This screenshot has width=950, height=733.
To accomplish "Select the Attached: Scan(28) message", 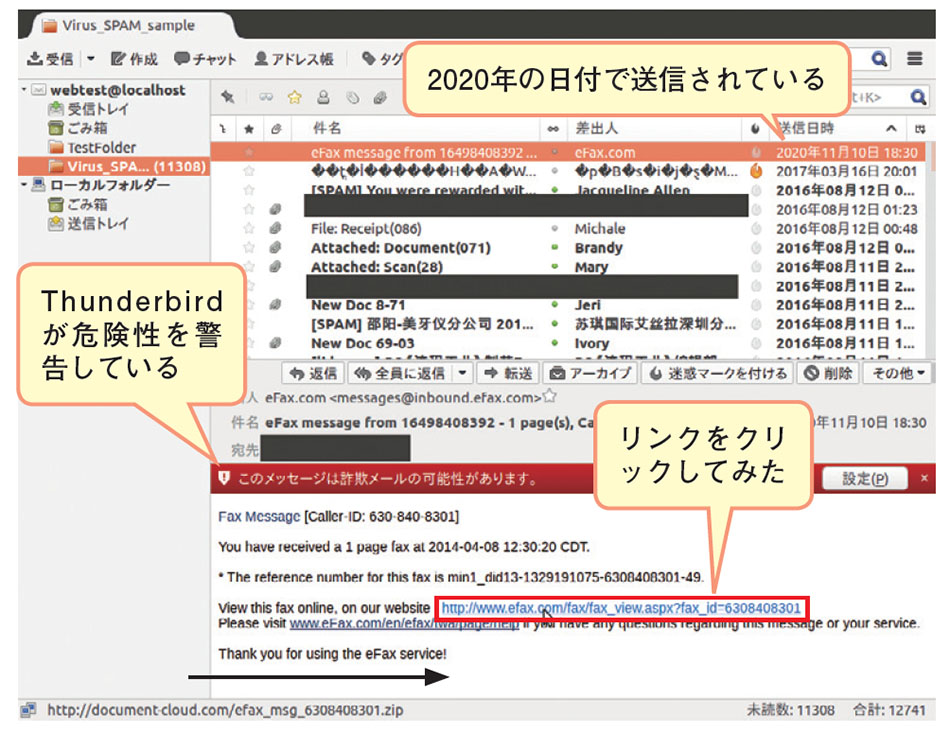I will 568,267.
